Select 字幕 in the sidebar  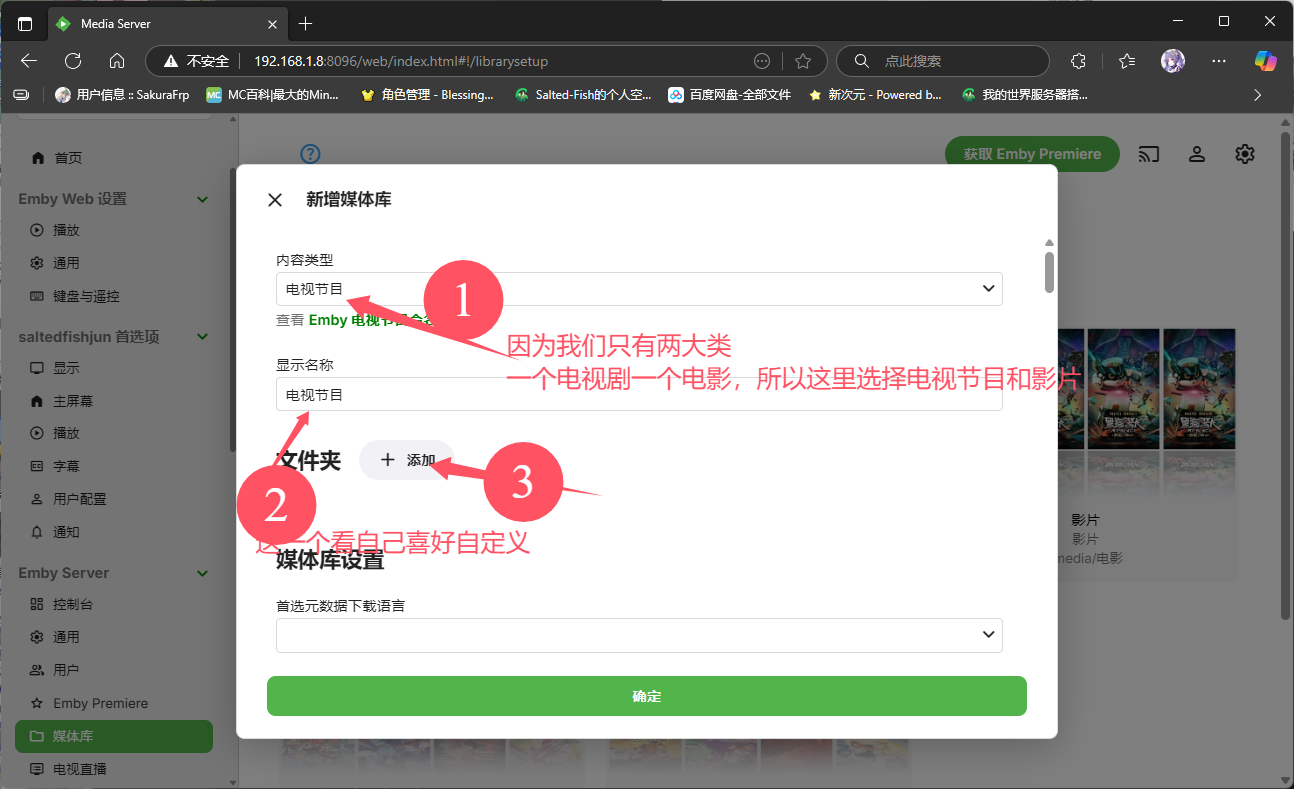[x=66, y=466]
